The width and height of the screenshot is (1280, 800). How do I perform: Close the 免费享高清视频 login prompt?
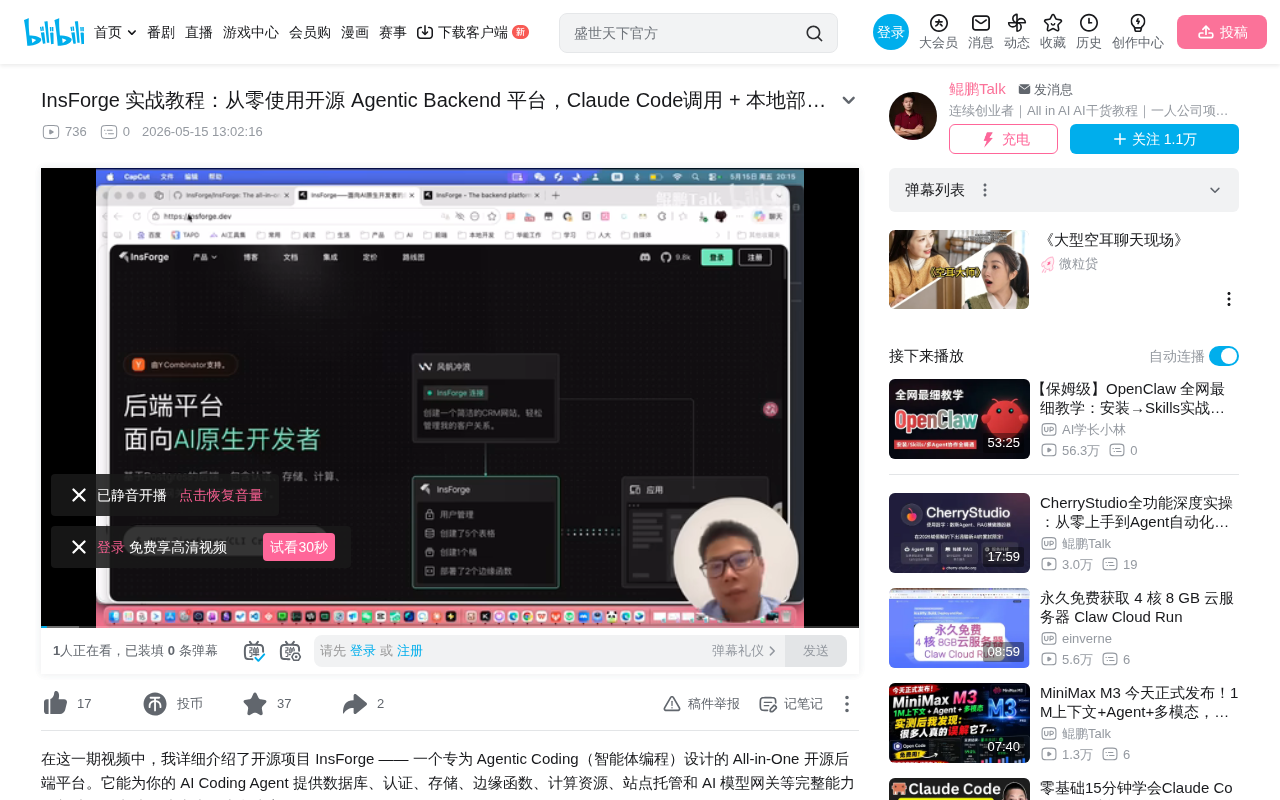(x=79, y=547)
